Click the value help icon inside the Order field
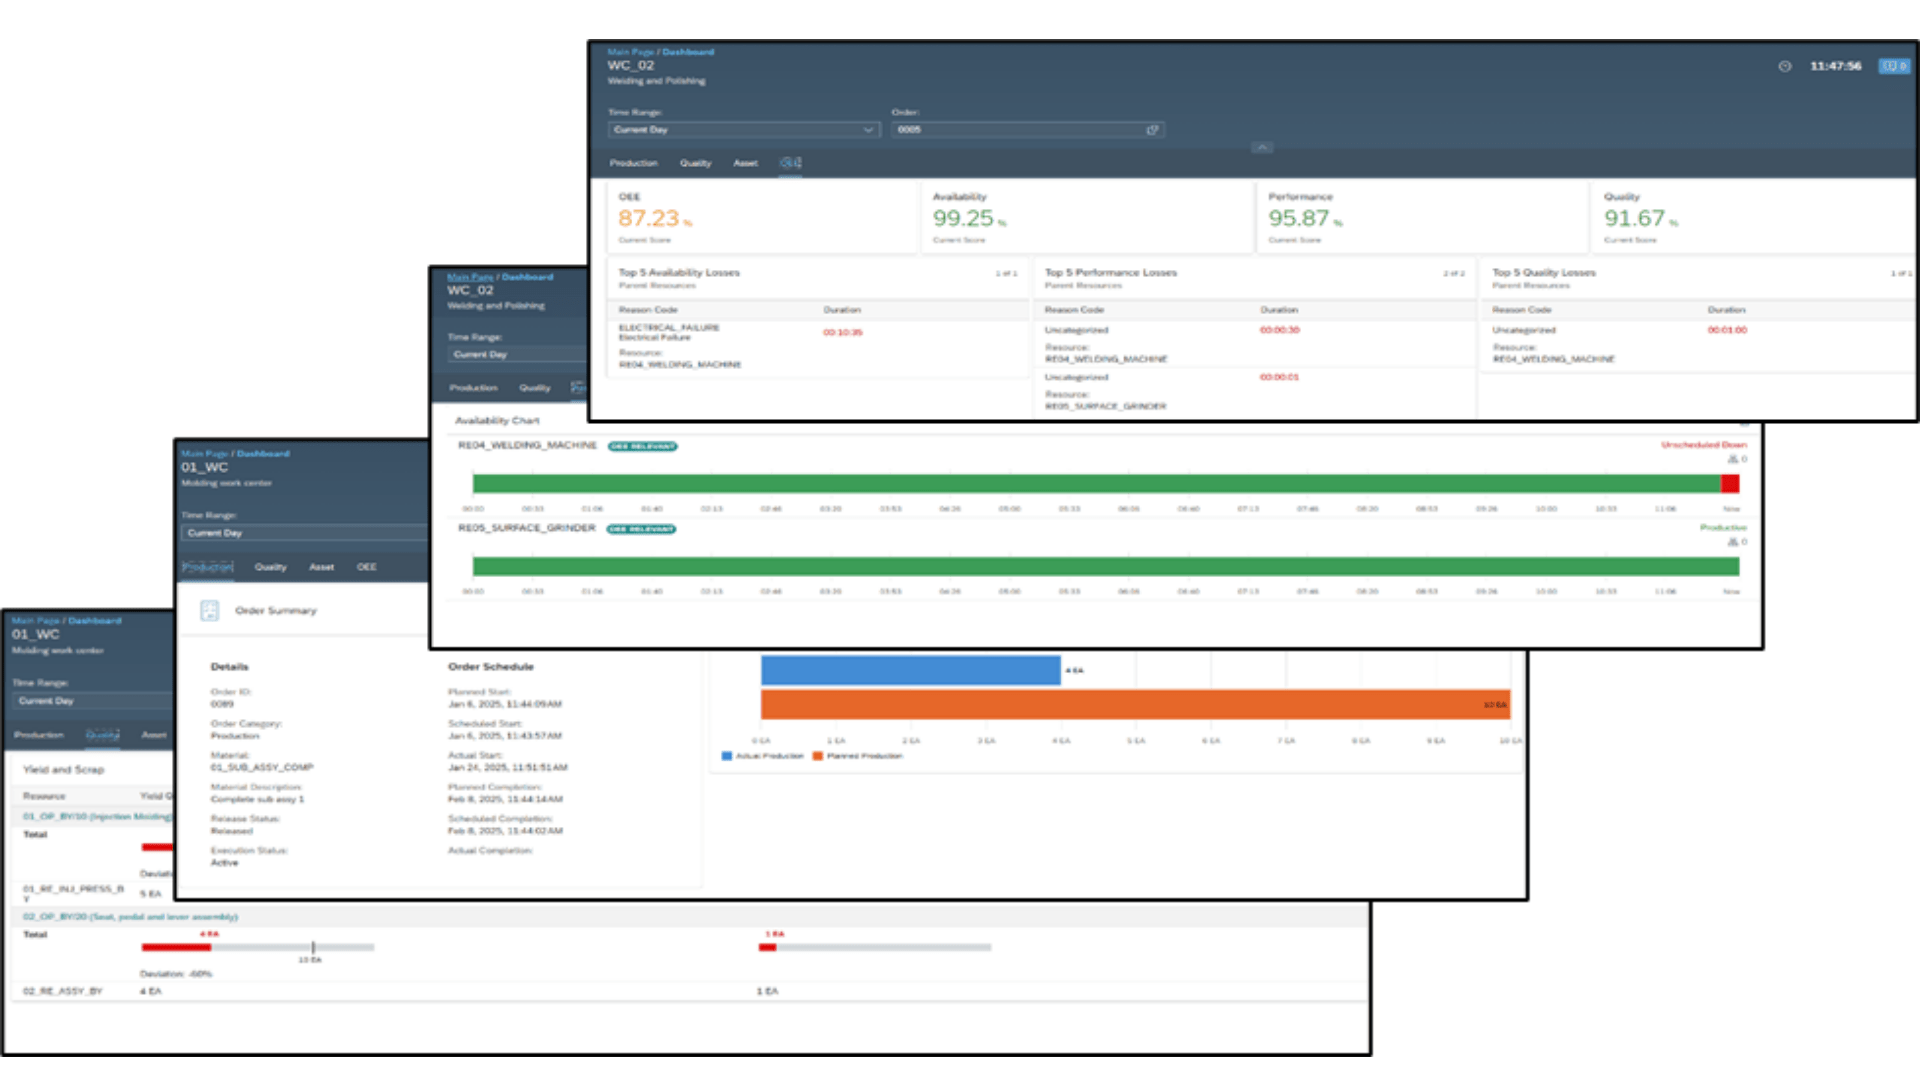This screenshot has height=1080, width=1920. point(1153,130)
